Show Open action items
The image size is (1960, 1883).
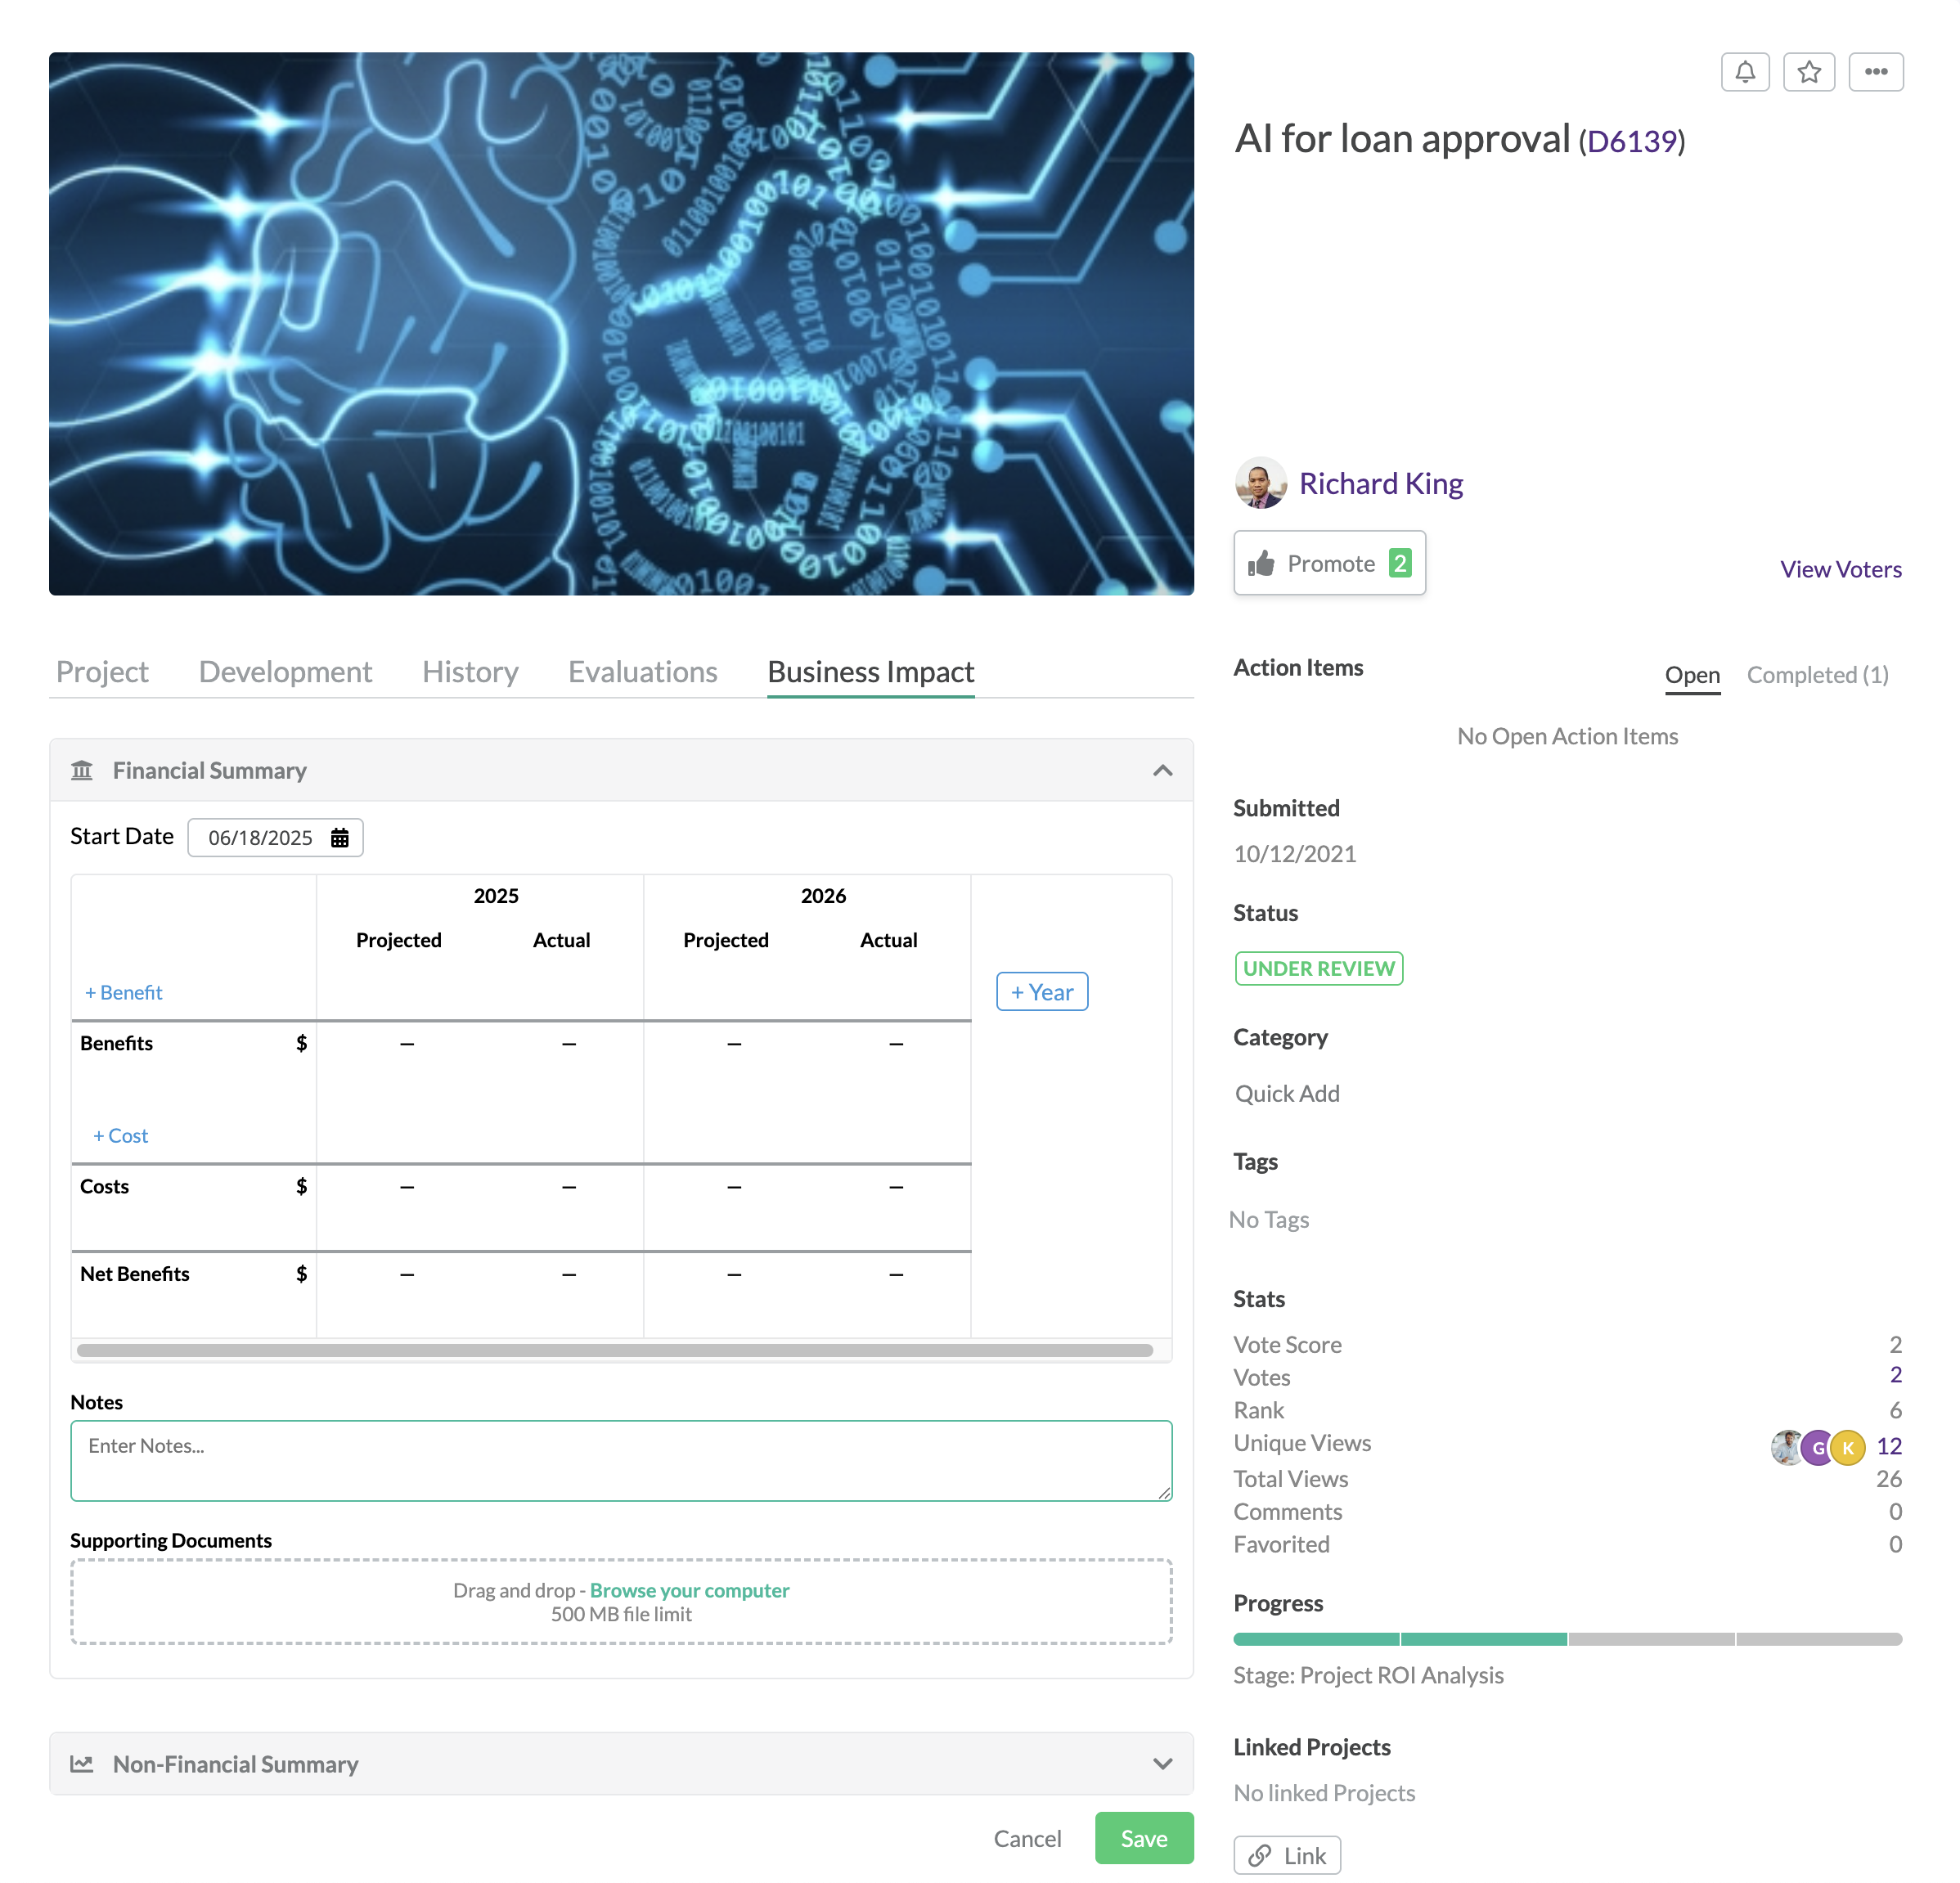click(1692, 675)
